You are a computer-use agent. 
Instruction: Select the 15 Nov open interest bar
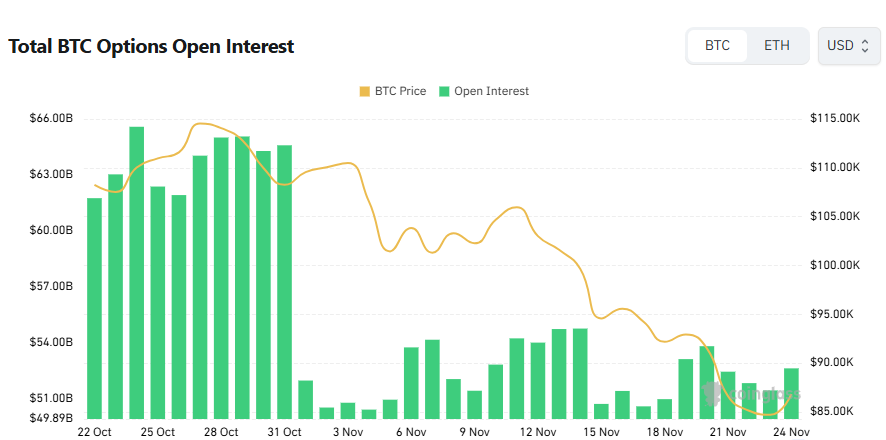point(601,410)
